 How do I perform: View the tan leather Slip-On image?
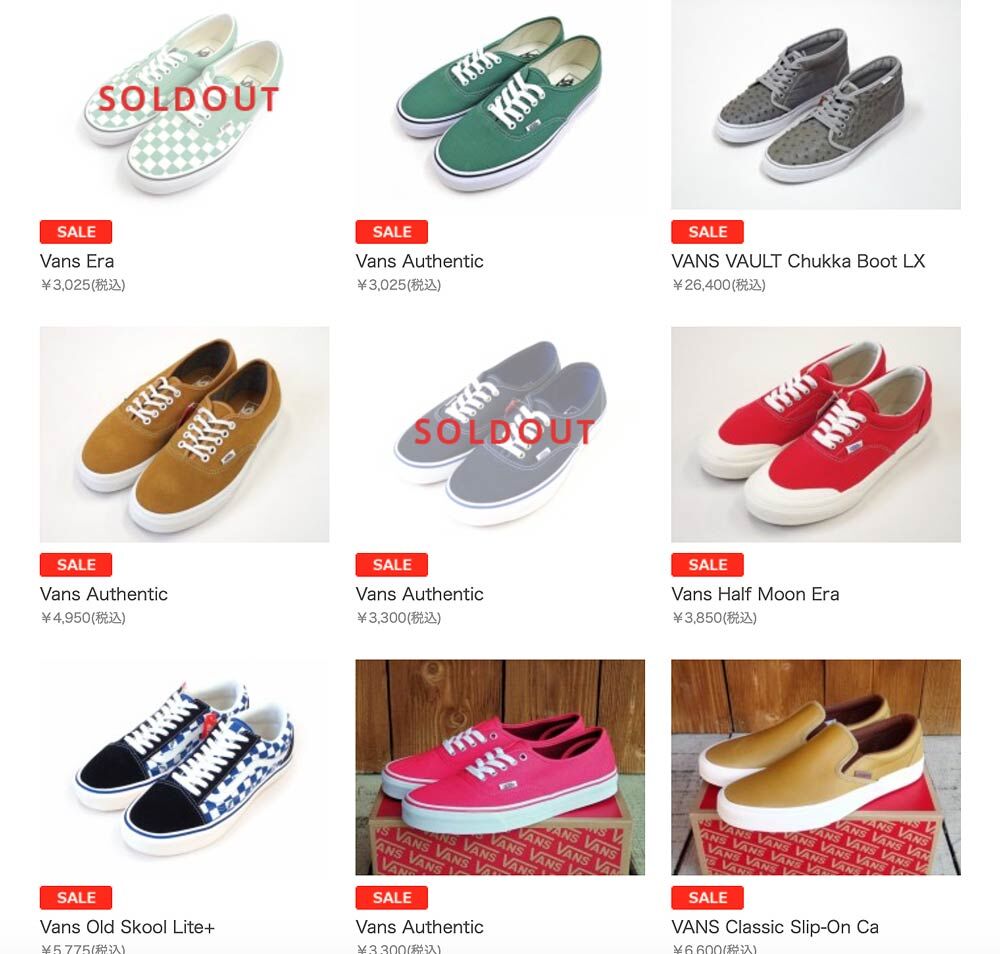[816, 767]
